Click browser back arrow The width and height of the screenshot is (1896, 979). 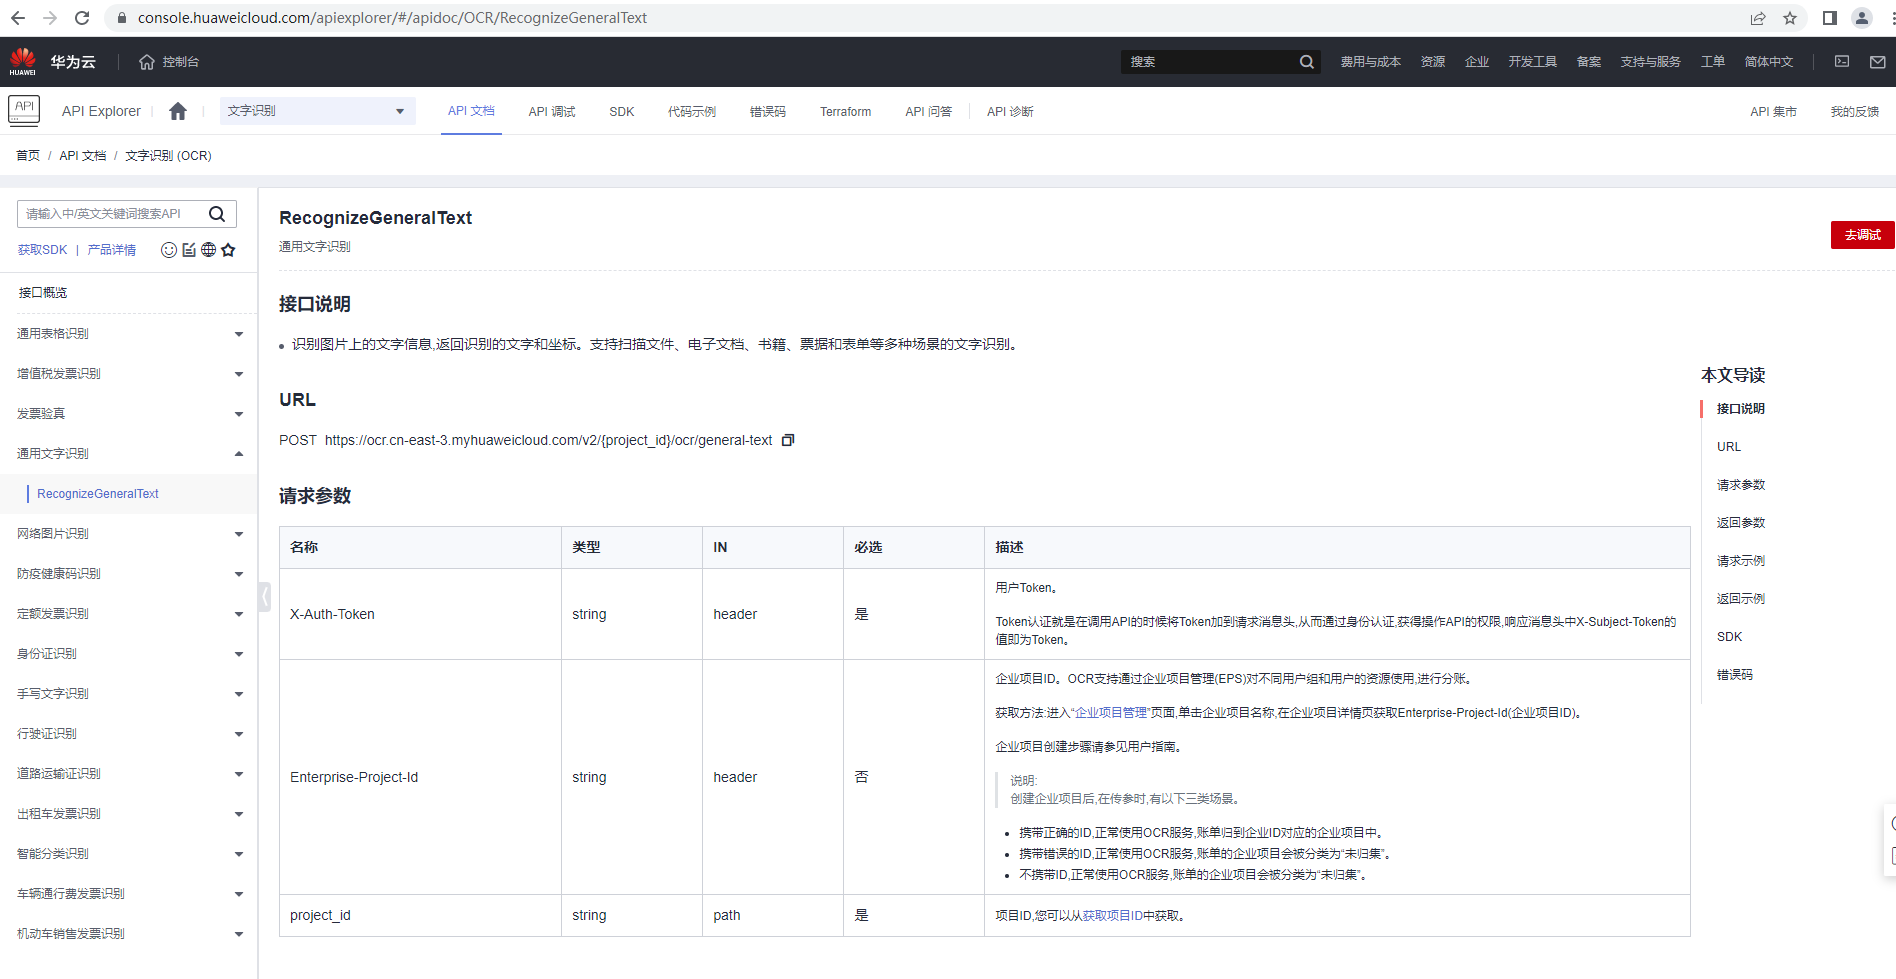tap(18, 18)
